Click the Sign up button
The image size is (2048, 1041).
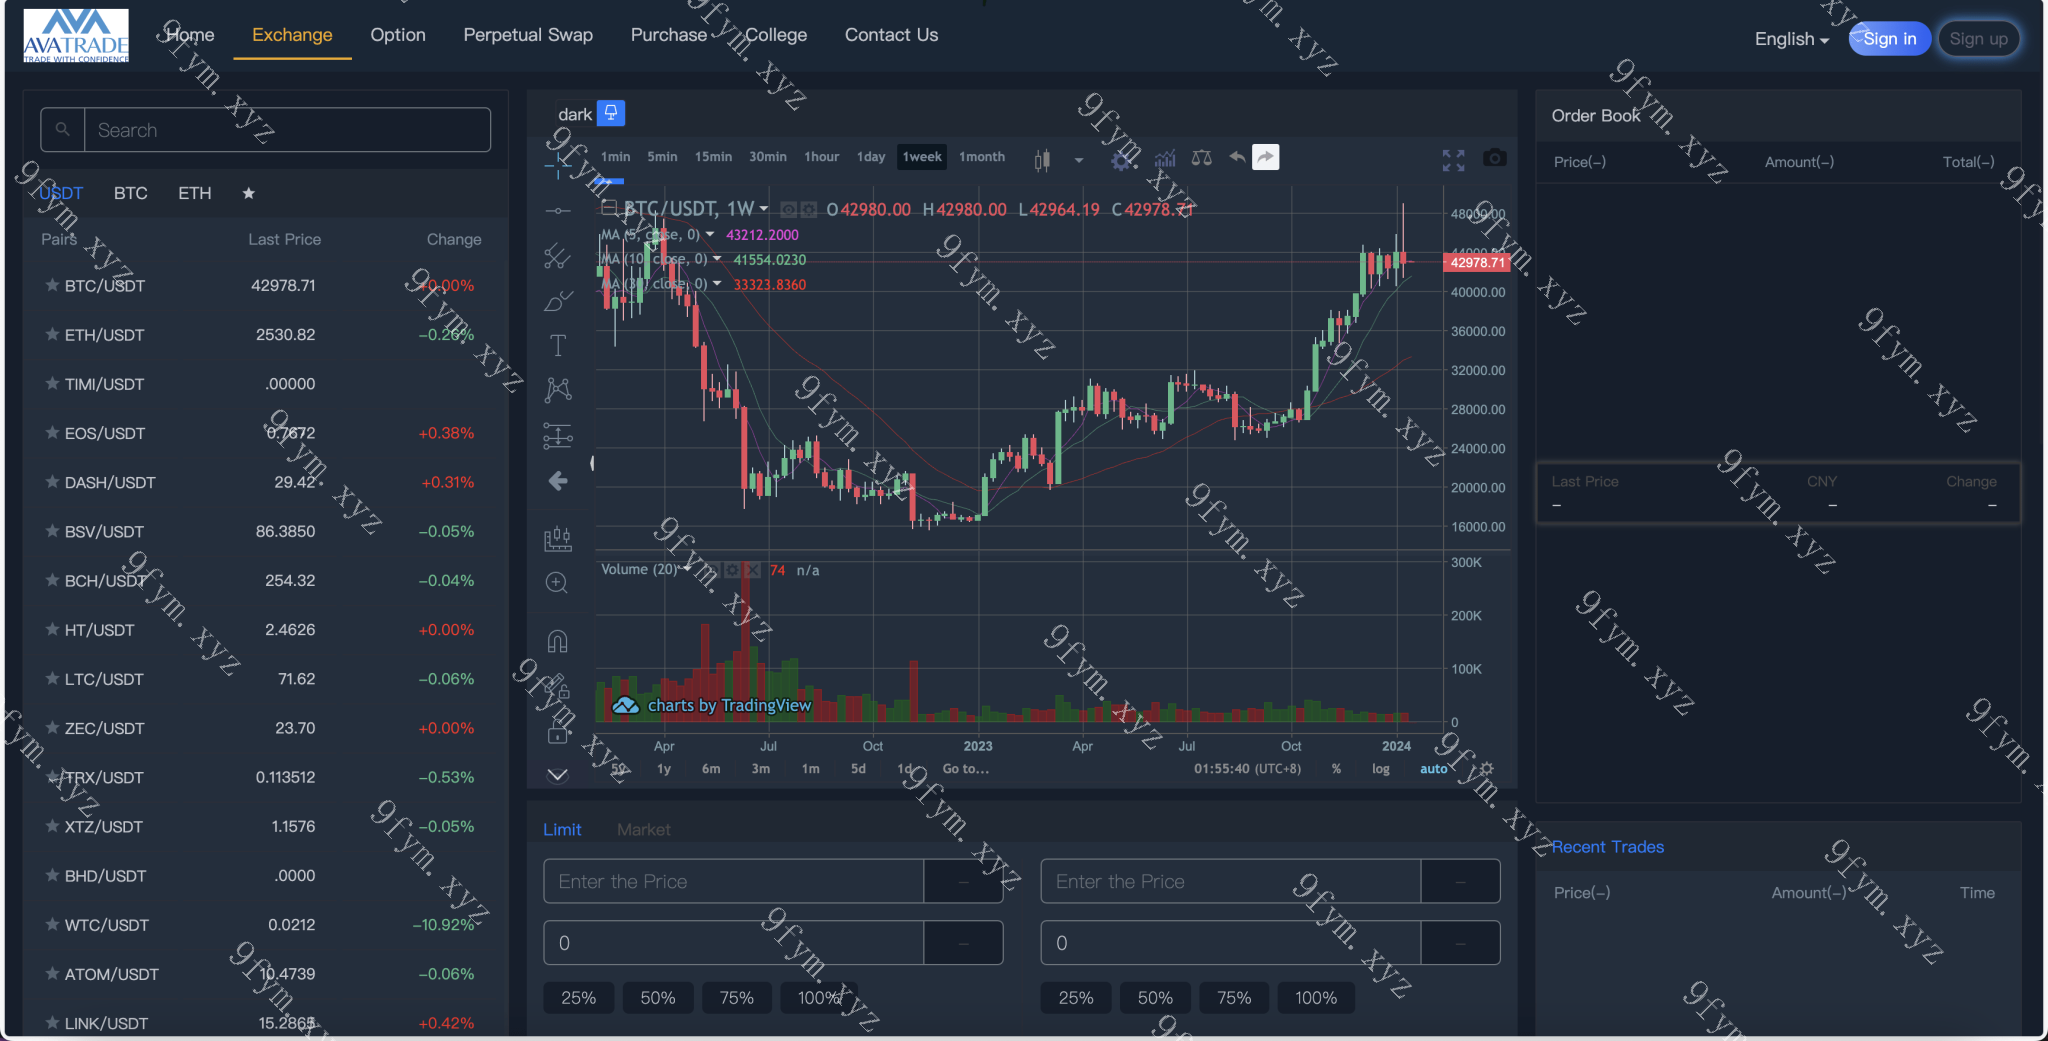click(x=1978, y=39)
